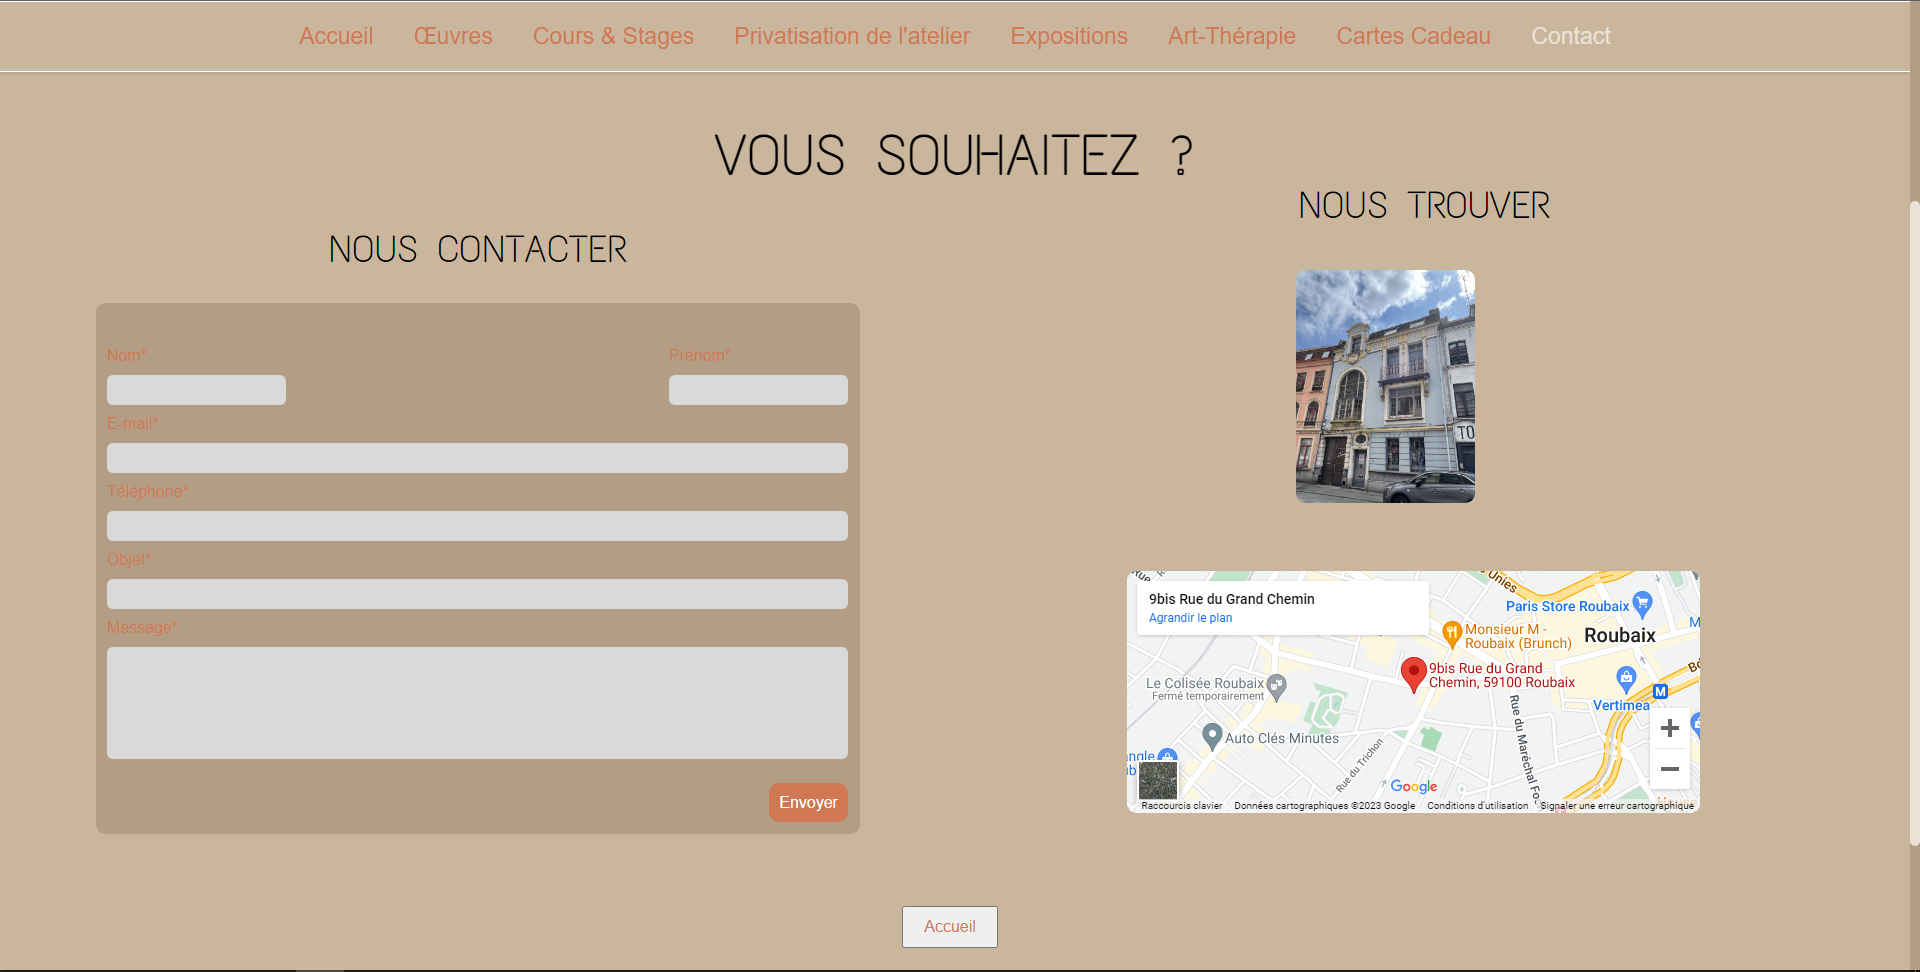The image size is (1920, 972).
Task: Click the Vertimea shopping bag marker
Action: (x=1626, y=679)
